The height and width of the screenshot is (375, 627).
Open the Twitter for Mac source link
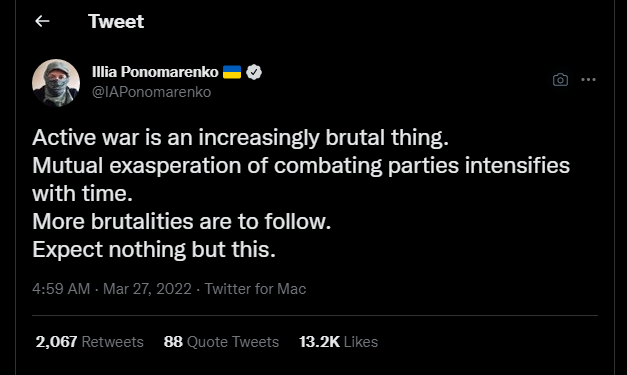click(255, 289)
